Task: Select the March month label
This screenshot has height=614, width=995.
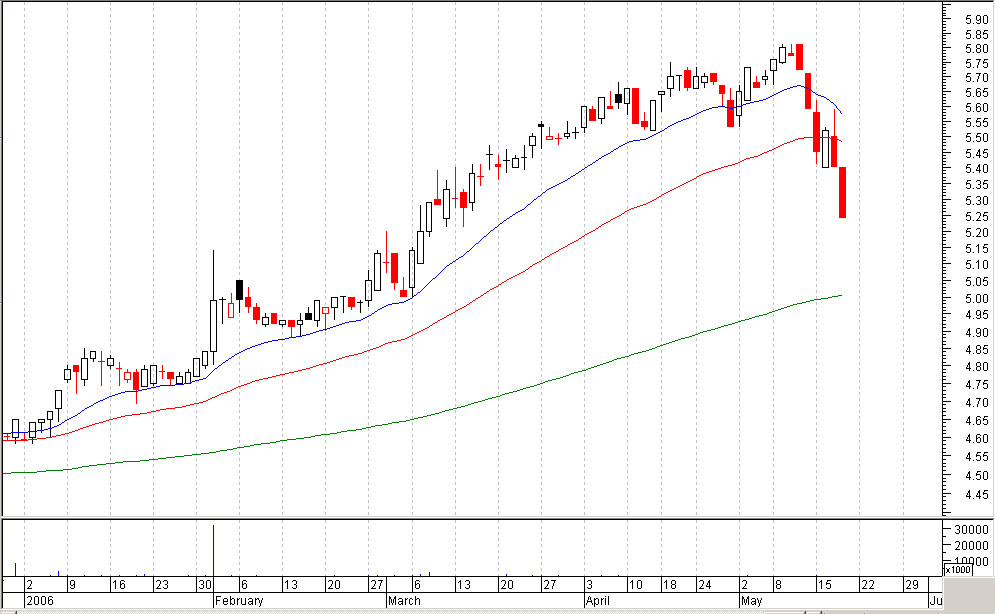Action: pyautogui.click(x=404, y=600)
